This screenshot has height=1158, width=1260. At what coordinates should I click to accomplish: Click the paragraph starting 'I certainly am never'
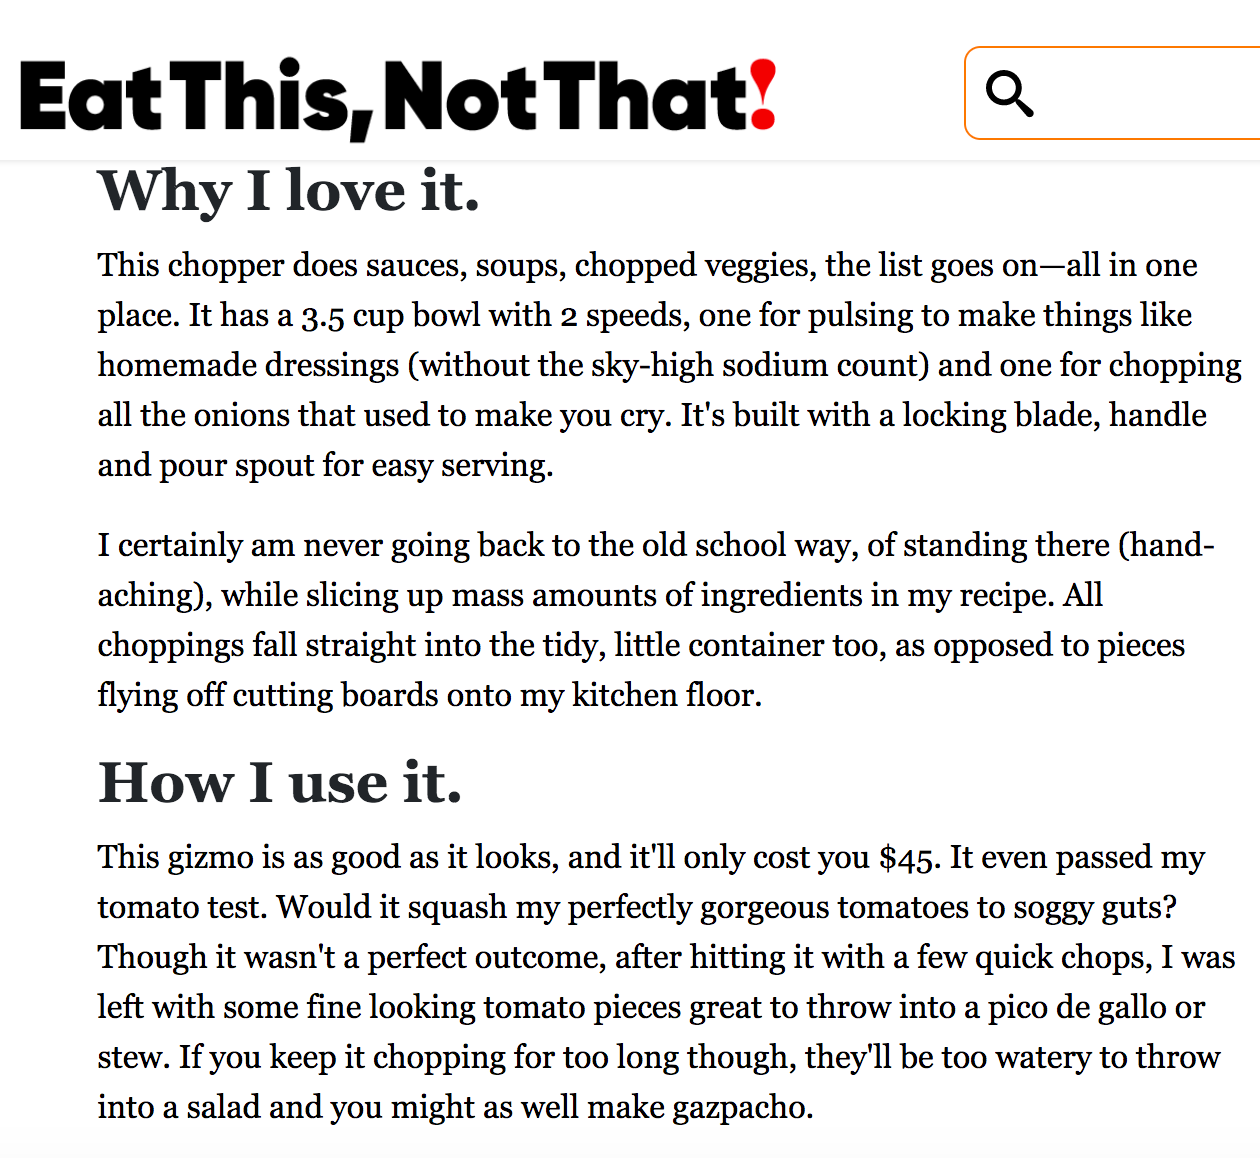coord(656,620)
